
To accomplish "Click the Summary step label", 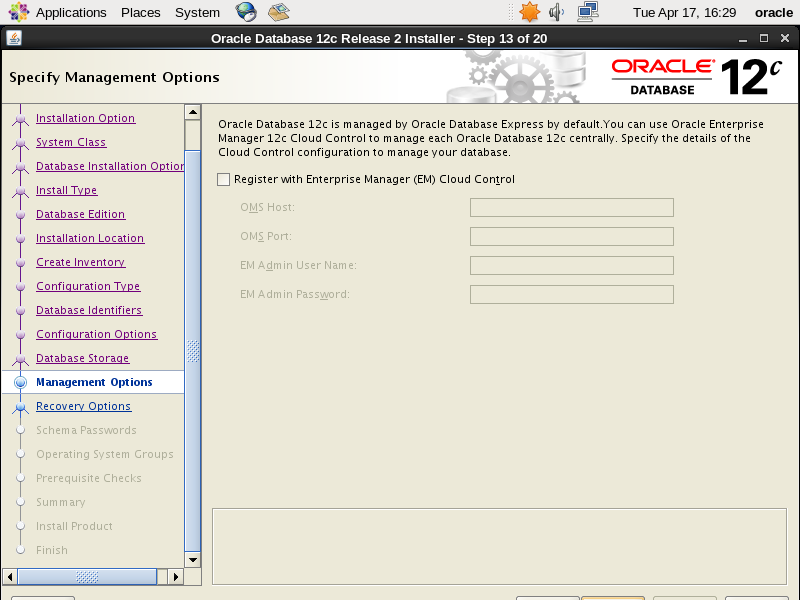I will point(61,502).
